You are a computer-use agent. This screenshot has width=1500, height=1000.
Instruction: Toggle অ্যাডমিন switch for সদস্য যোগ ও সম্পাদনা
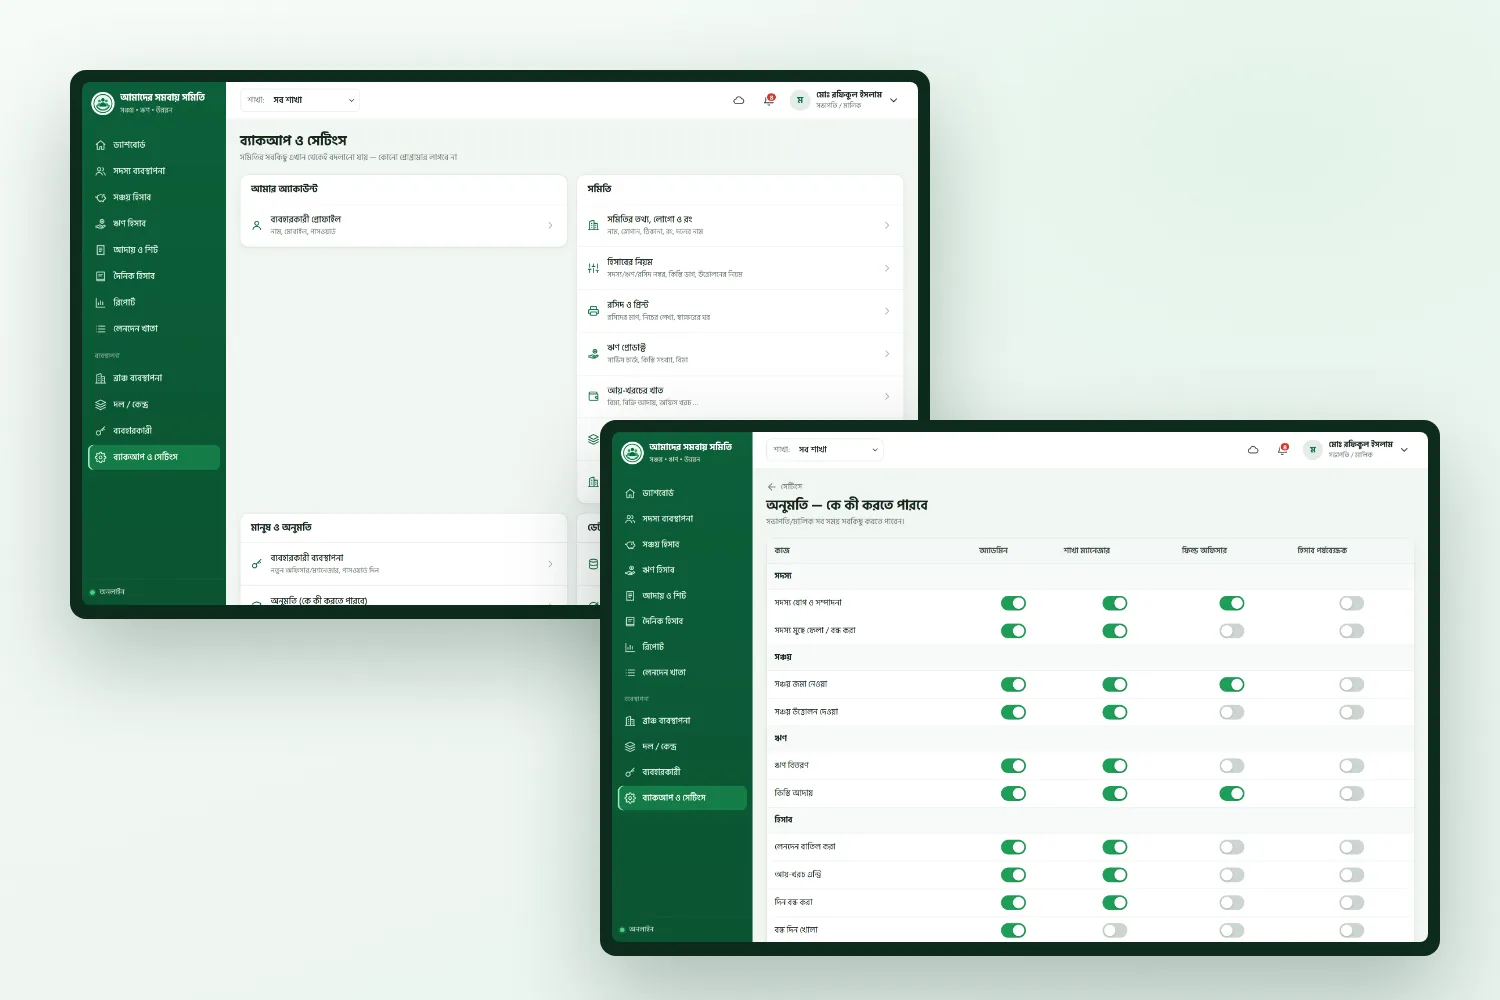(1013, 603)
